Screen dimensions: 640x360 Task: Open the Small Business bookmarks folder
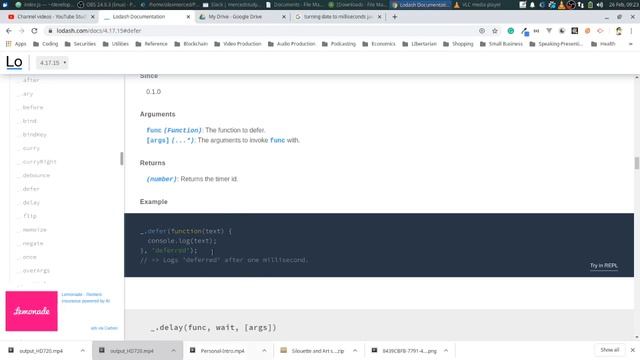(501, 44)
